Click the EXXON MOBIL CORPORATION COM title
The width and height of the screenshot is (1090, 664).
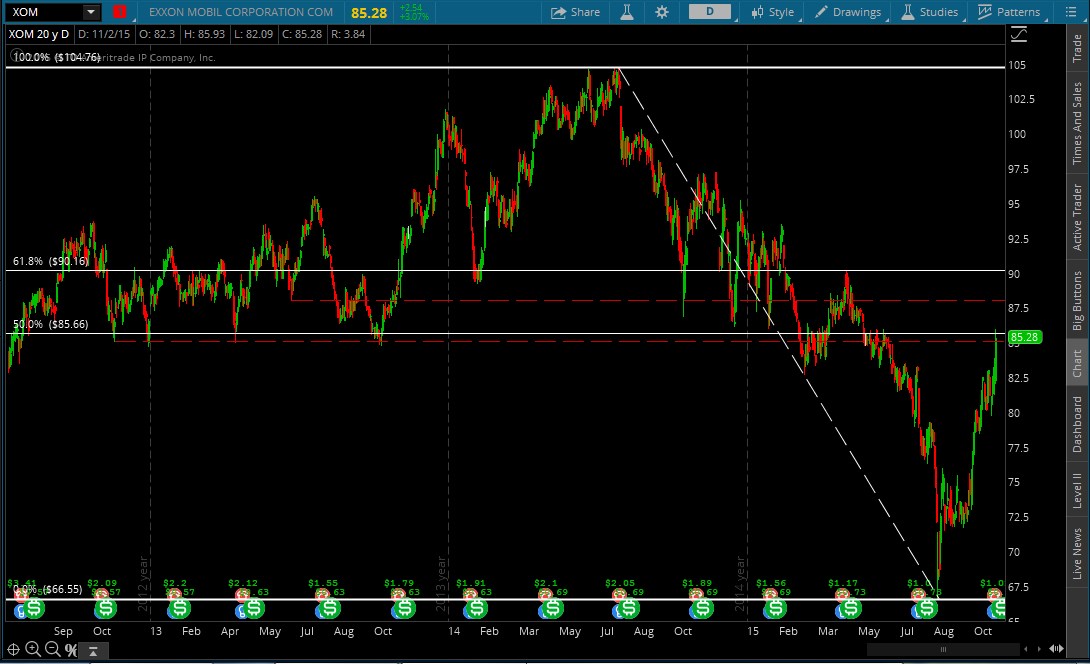241,12
